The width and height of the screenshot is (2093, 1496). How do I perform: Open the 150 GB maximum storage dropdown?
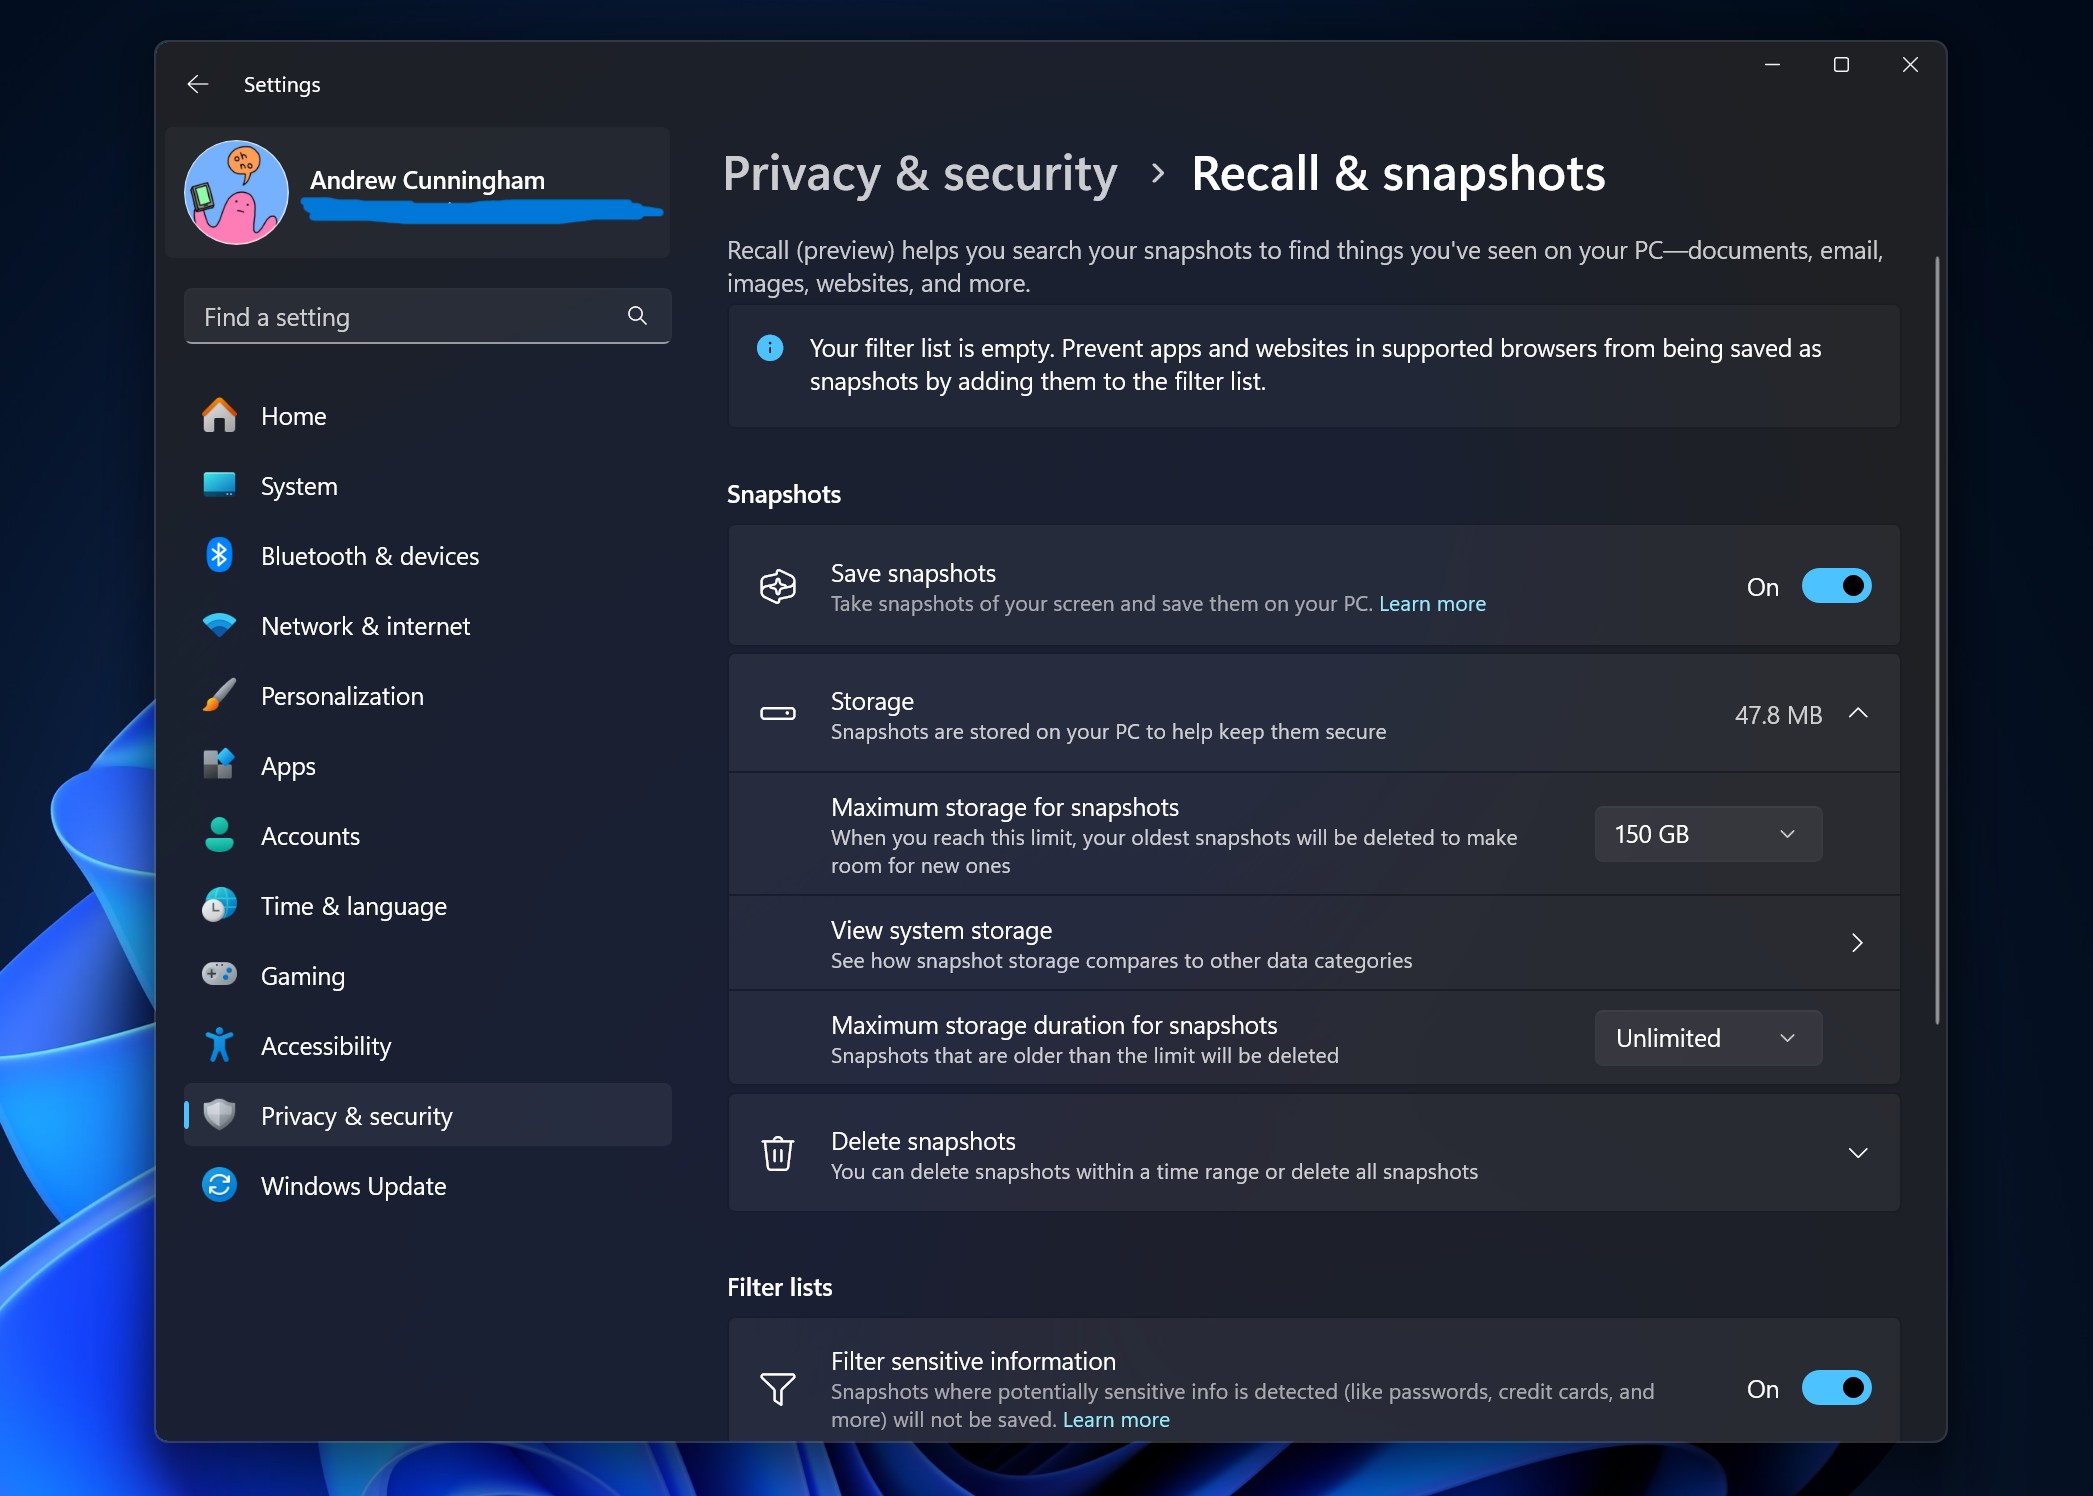tap(1708, 834)
